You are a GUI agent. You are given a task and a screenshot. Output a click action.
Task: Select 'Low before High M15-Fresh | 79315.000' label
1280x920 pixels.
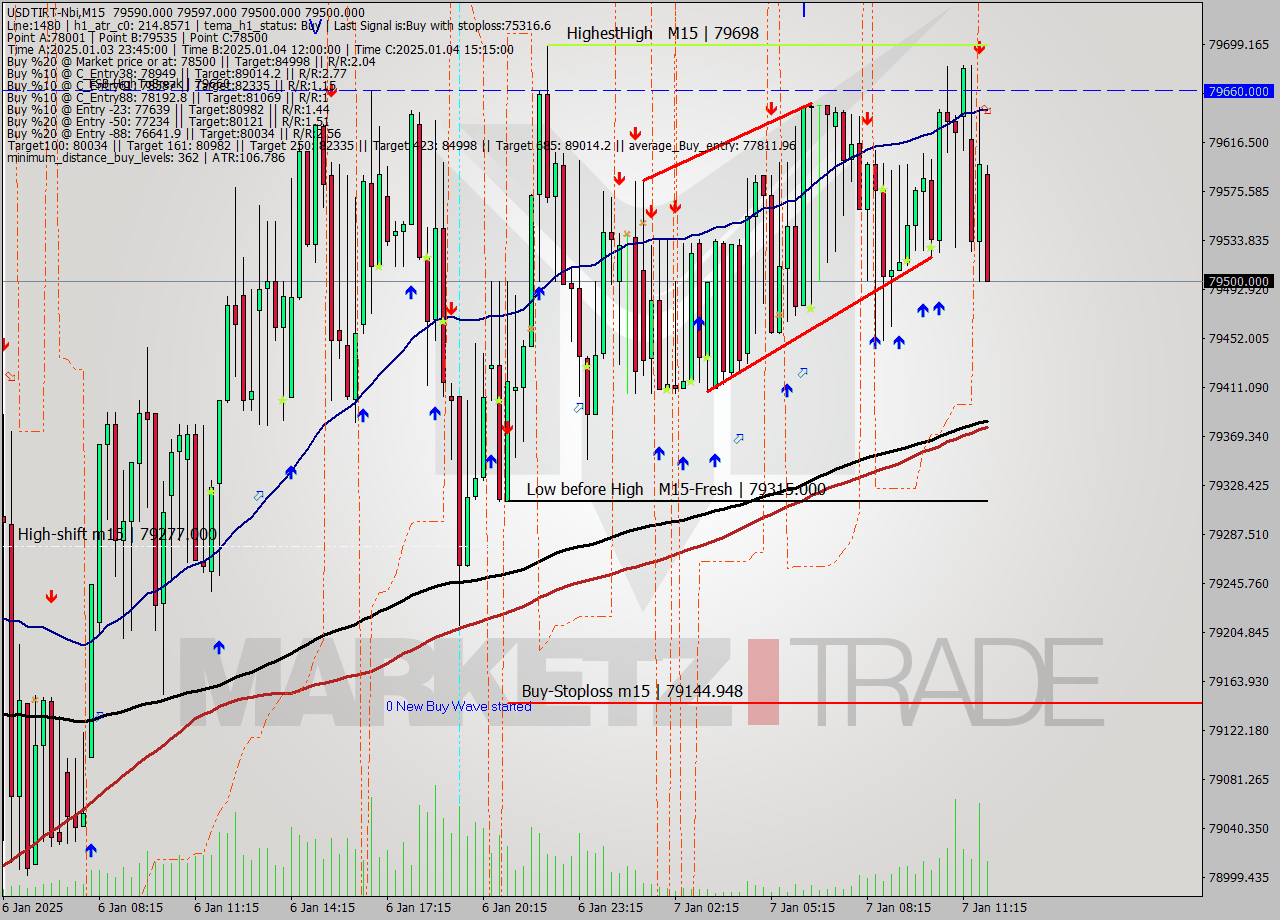tap(676, 489)
